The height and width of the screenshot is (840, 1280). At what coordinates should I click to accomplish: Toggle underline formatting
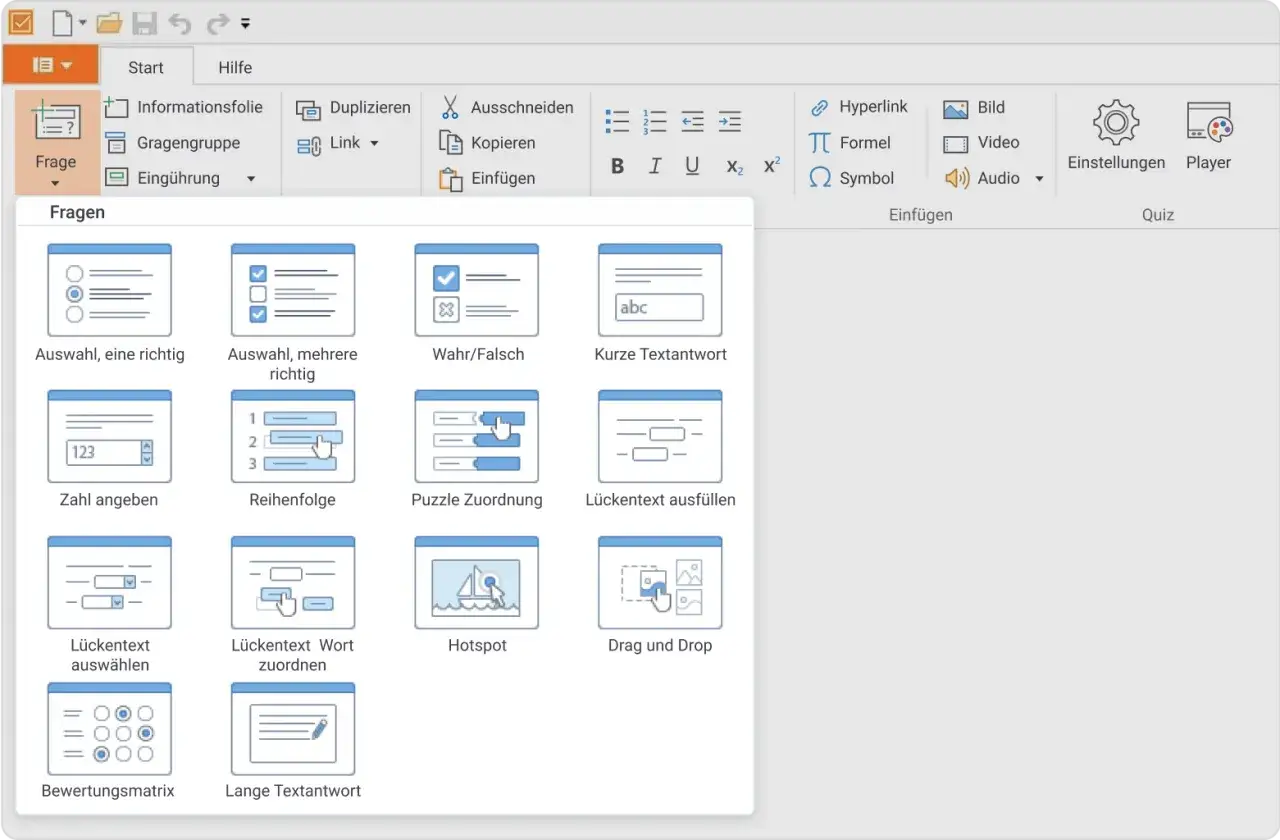point(692,166)
